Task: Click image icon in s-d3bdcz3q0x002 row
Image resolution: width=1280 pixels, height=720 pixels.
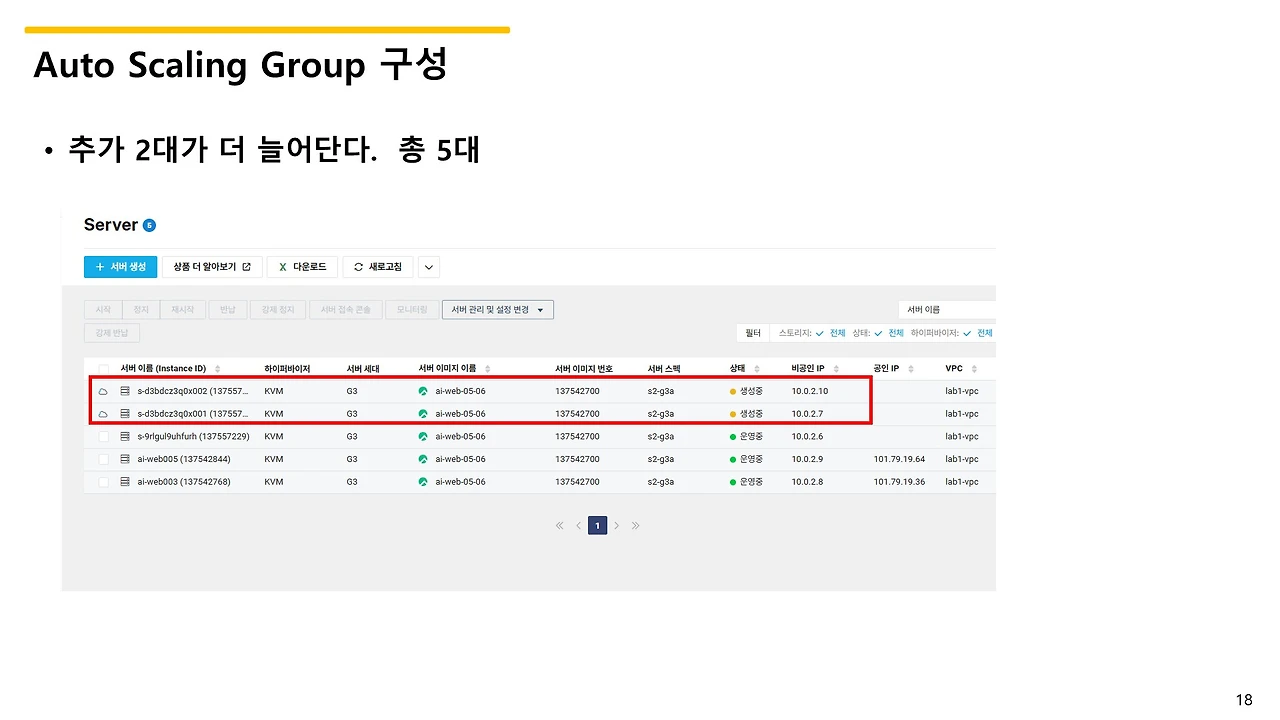Action: click(423, 391)
